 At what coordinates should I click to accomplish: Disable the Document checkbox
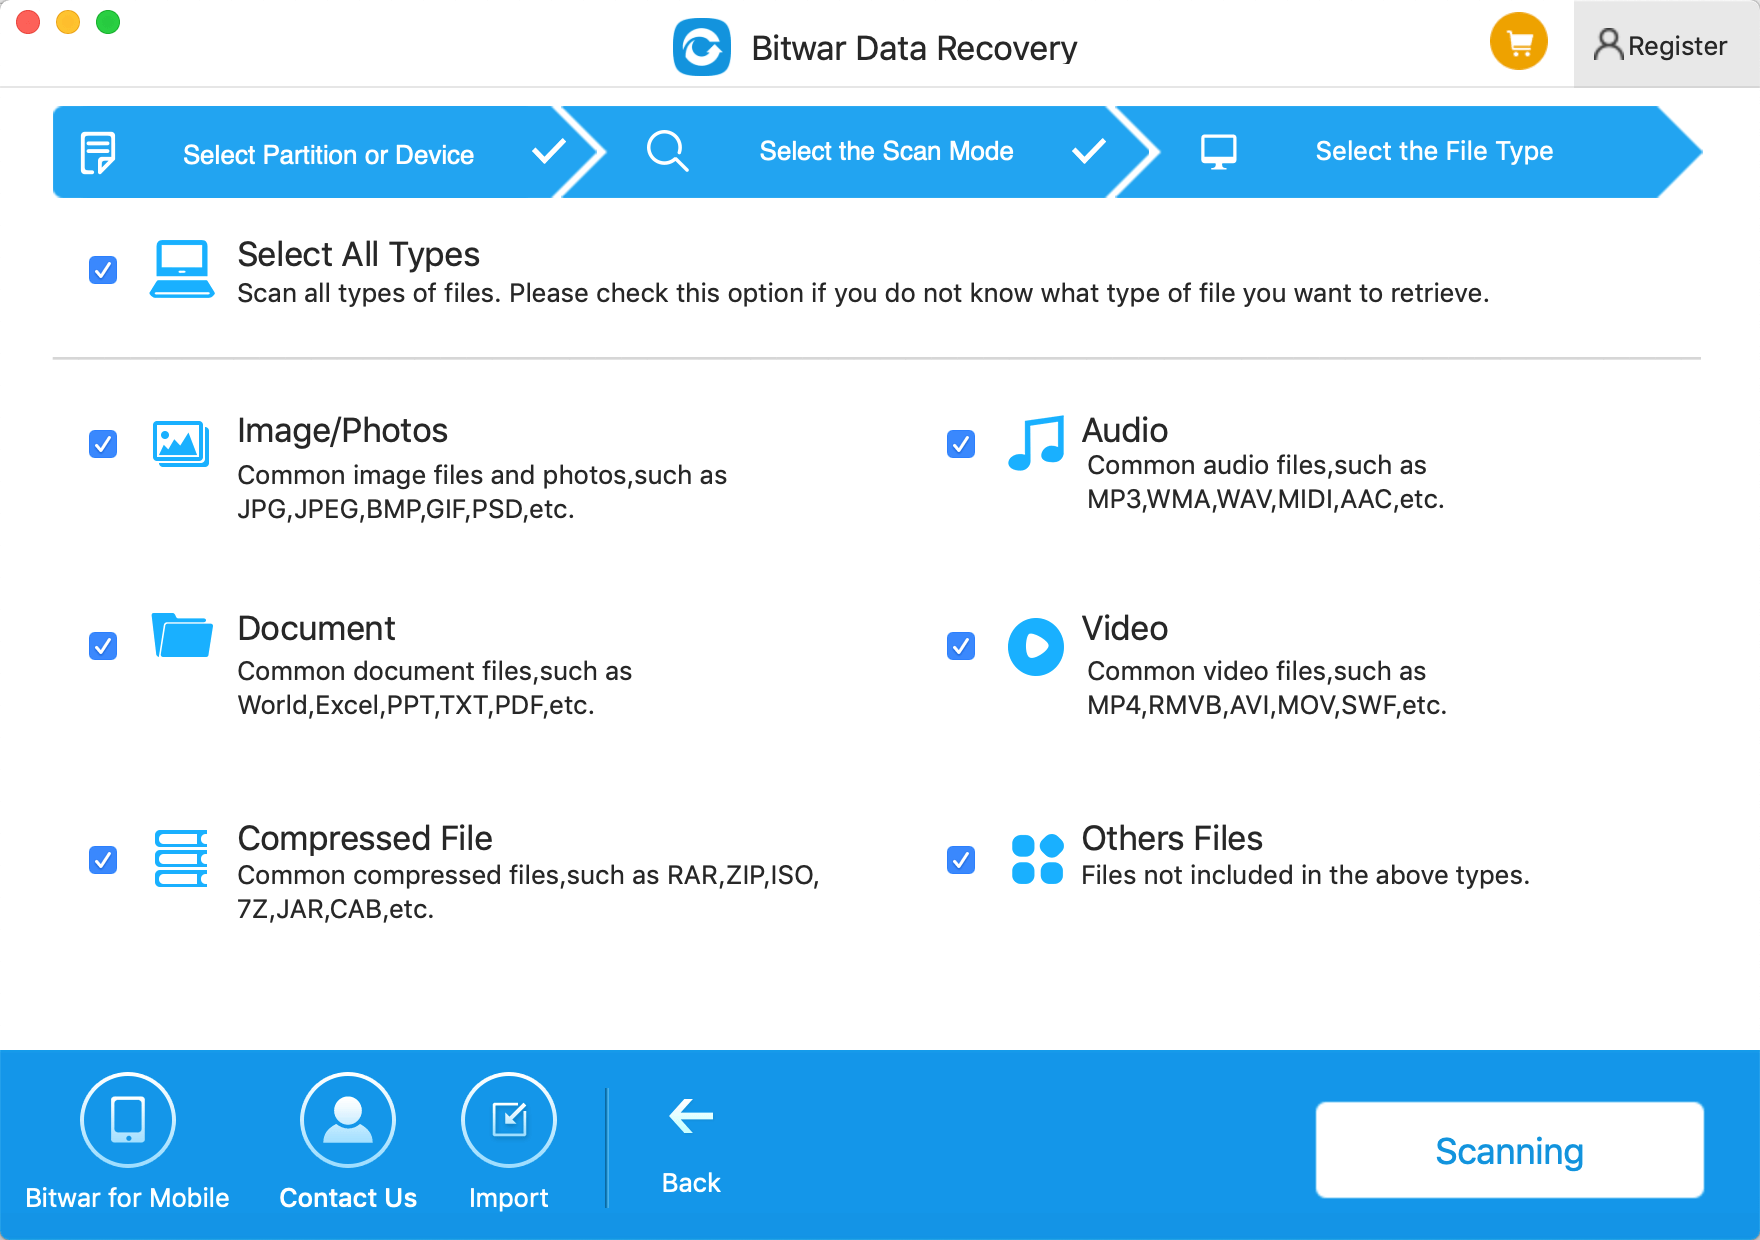(103, 646)
